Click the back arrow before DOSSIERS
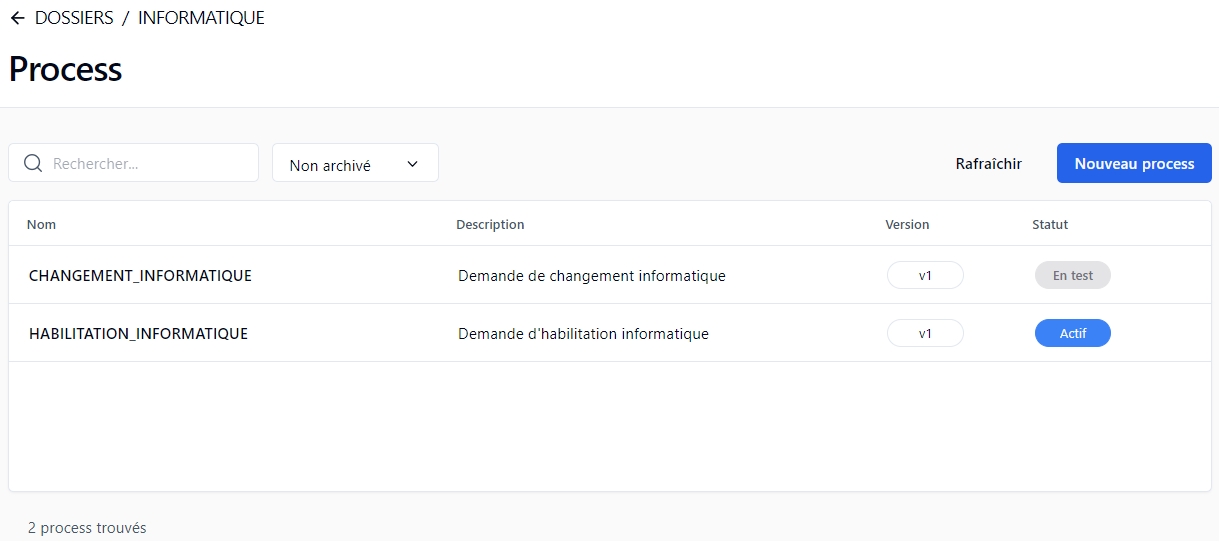This screenshot has width=1220, height=542. [x=17, y=18]
